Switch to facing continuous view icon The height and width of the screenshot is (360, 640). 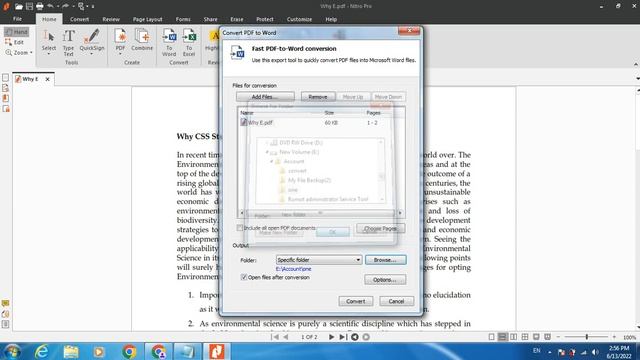pyautogui.click(x=525, y=337)
